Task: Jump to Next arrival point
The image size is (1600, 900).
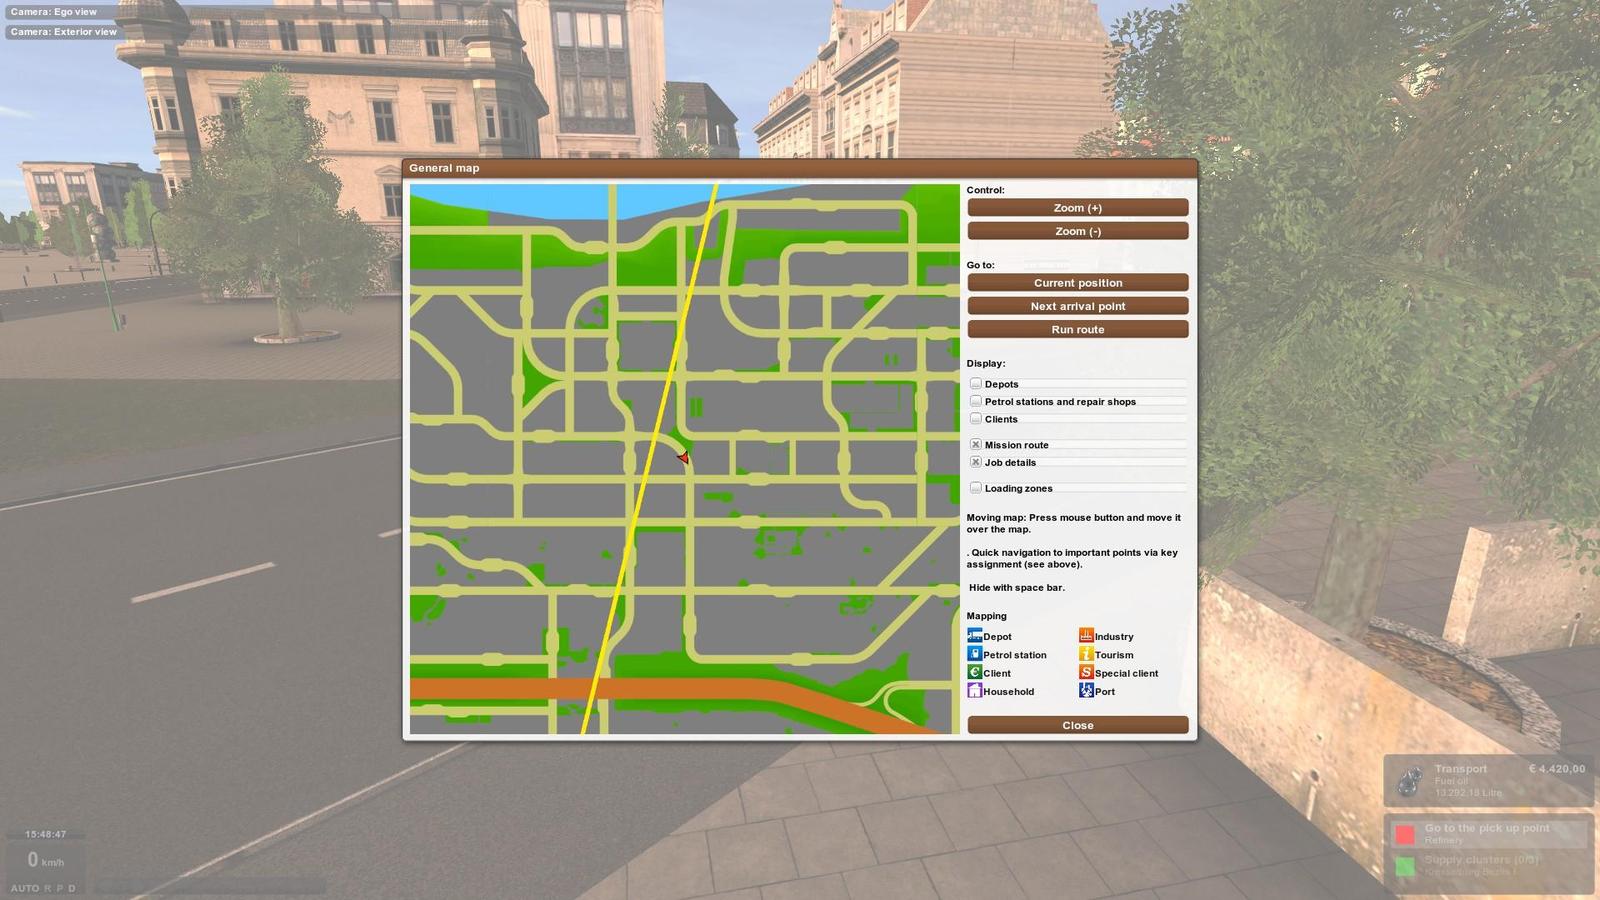Action: pos(1077,306)
